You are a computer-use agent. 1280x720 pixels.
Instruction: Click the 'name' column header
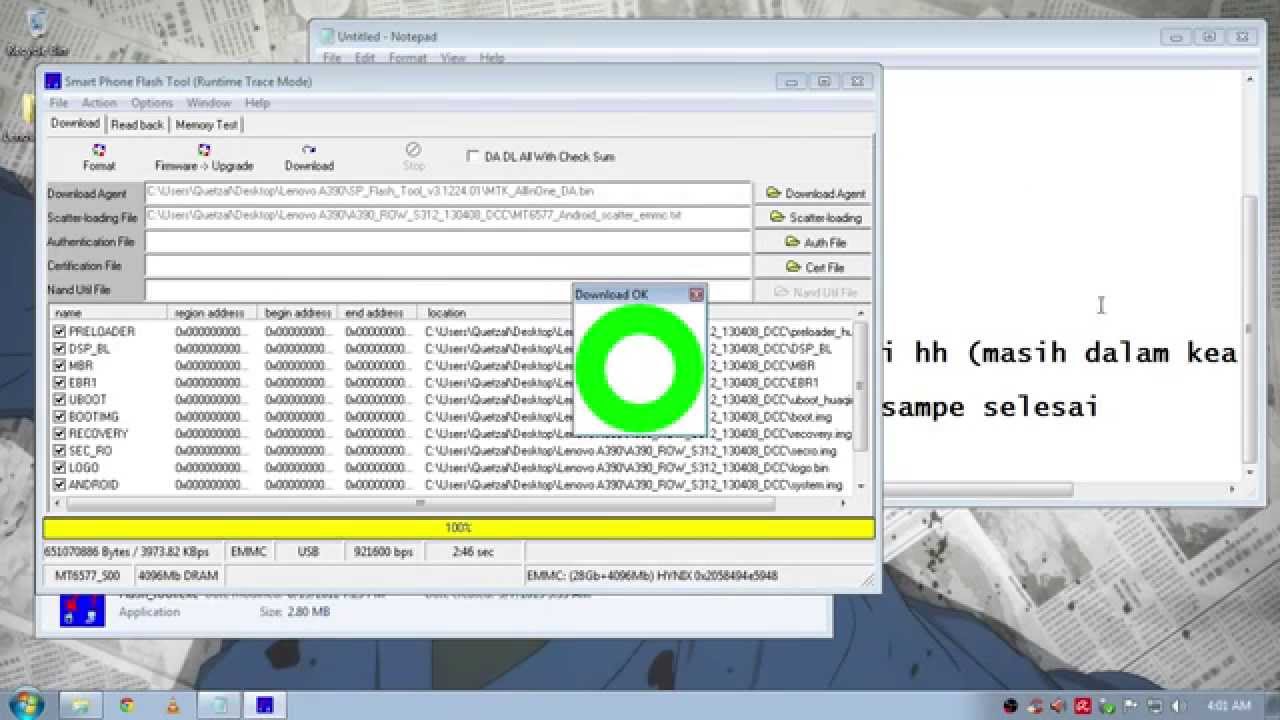point(108,313)
